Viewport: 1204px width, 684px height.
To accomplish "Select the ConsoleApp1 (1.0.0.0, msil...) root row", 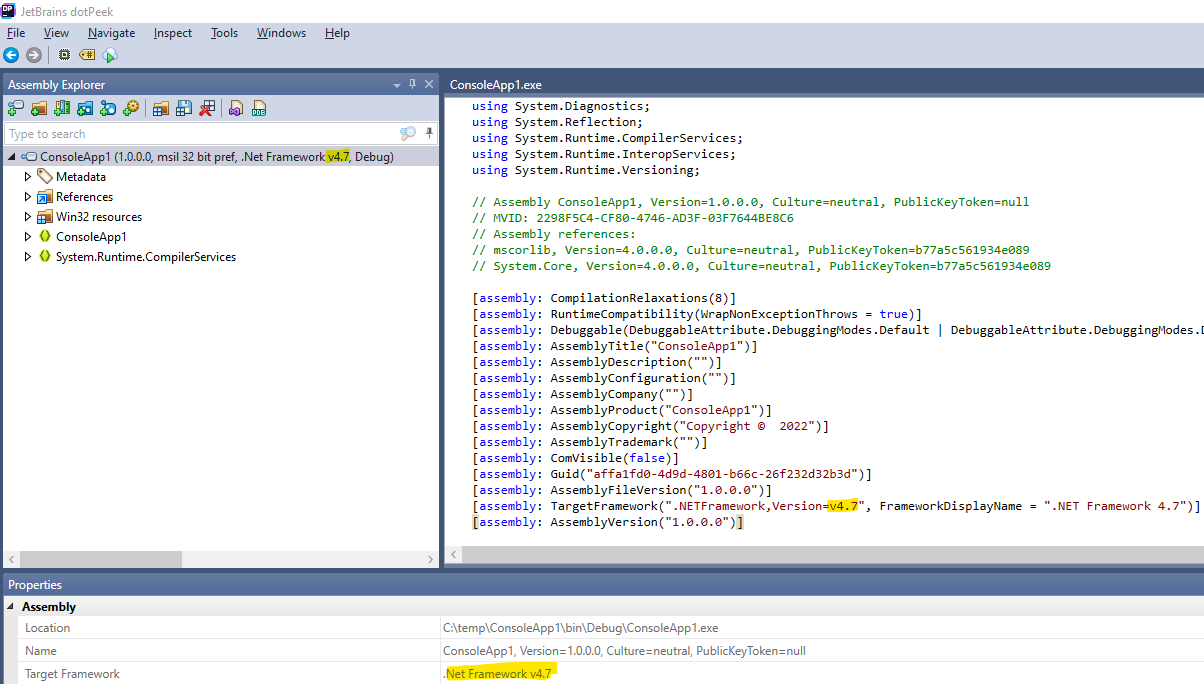I will pos(220,157).
